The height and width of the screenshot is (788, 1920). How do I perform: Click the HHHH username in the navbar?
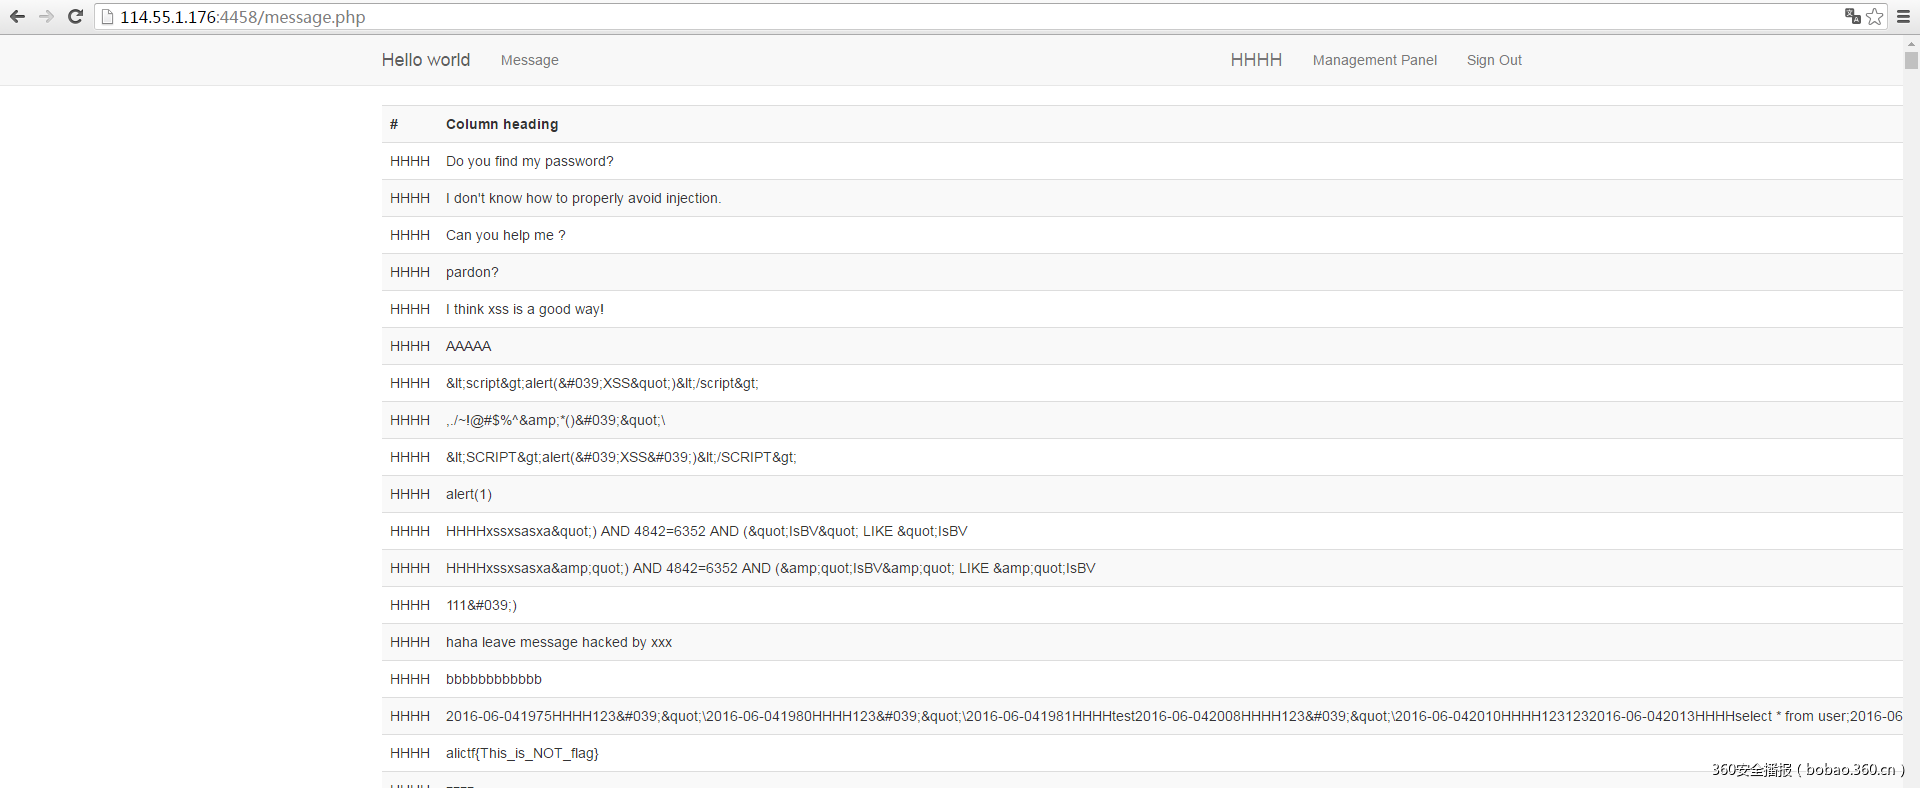pyautogui.click(x=1256, y=60)
